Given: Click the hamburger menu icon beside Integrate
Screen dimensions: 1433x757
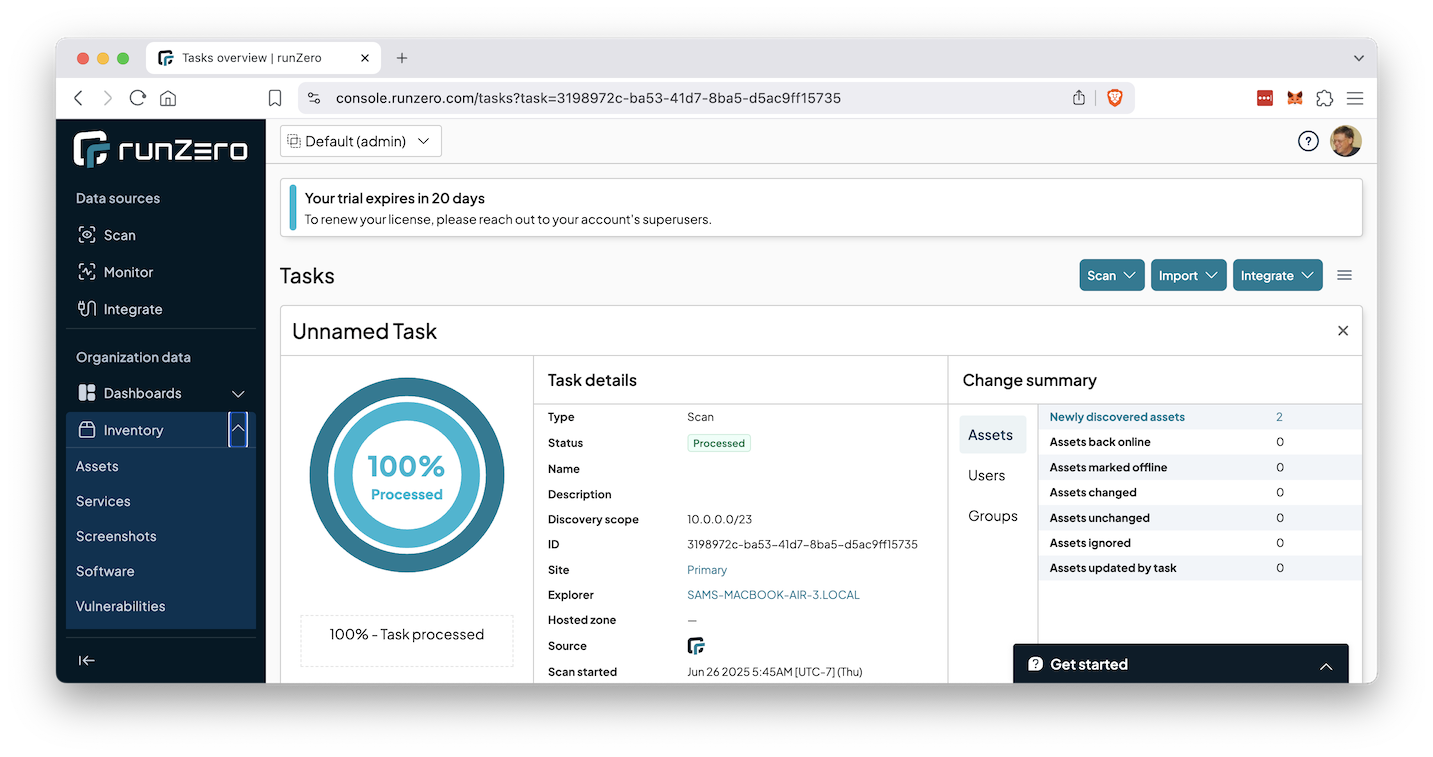Looking at the screenshot, I should tap(1344, 275).
